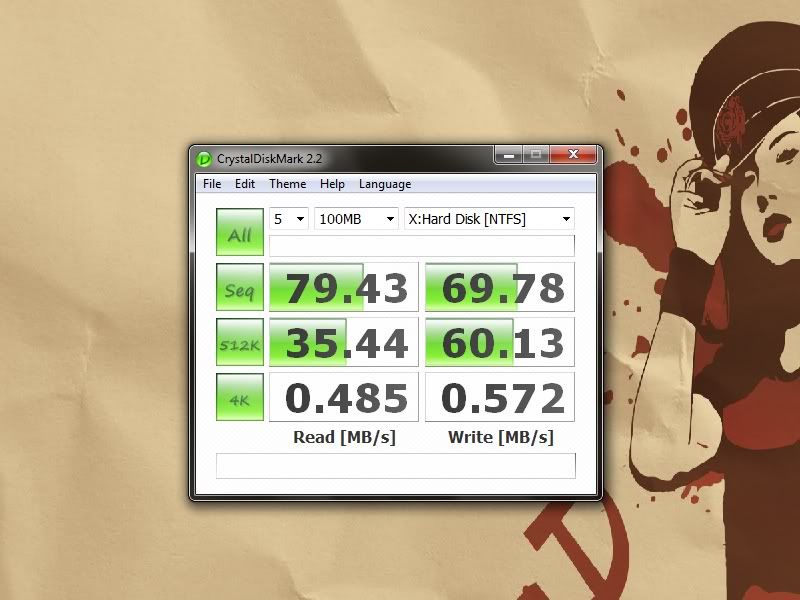Screen dimensions: 800x600
Task: Open the Language menu
Action: 385,184
